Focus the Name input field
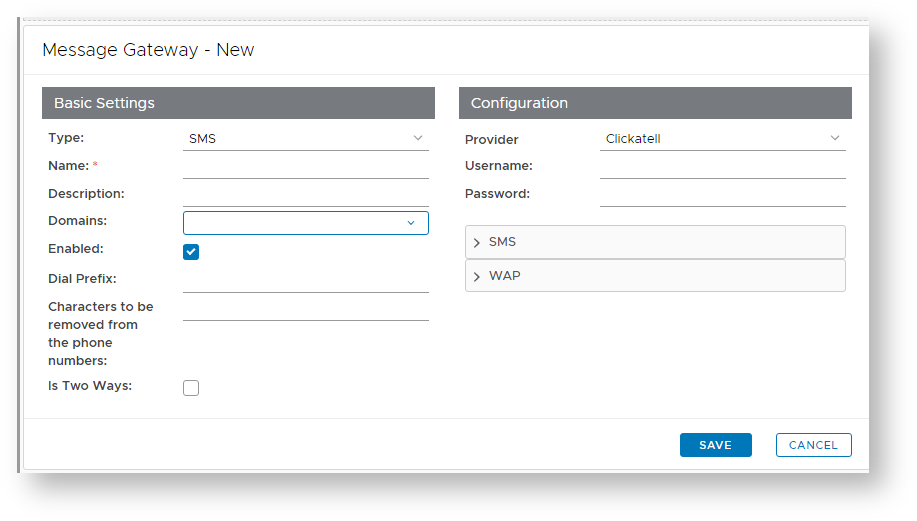The width and height of the screenshot is (917, 521). (x=305, y=166)
